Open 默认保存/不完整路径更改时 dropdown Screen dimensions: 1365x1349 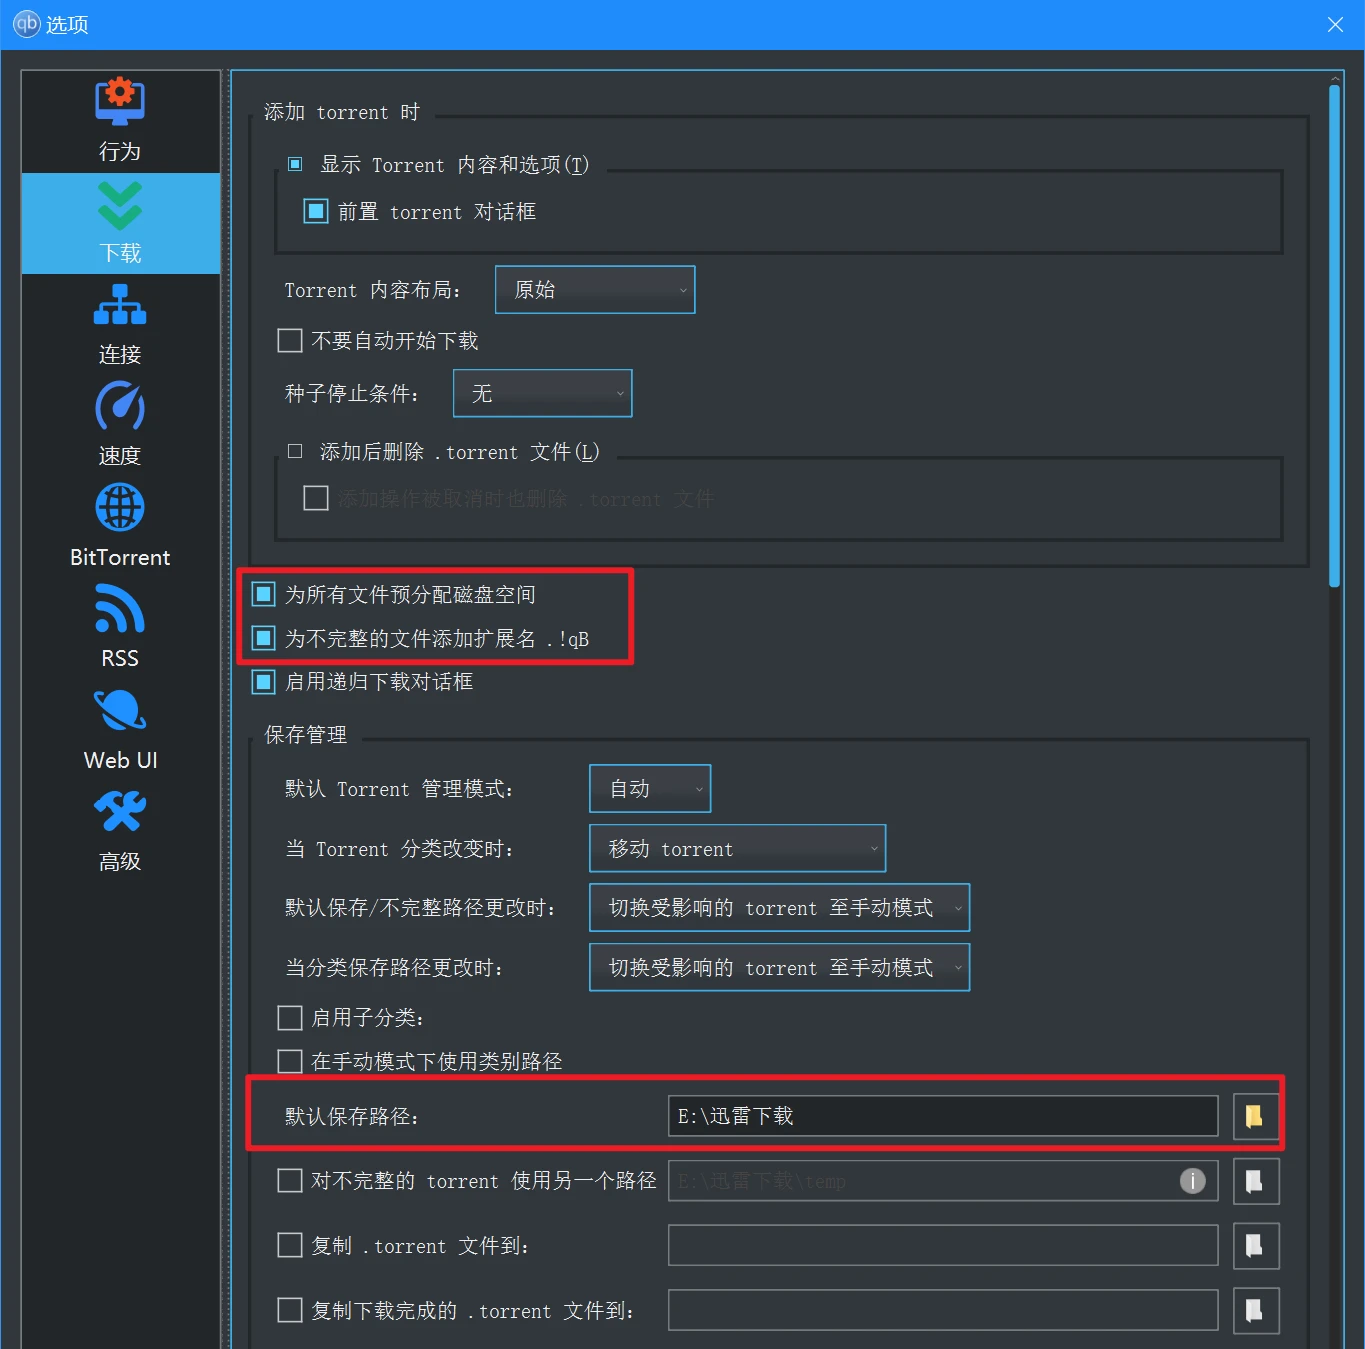click(779, 907)
